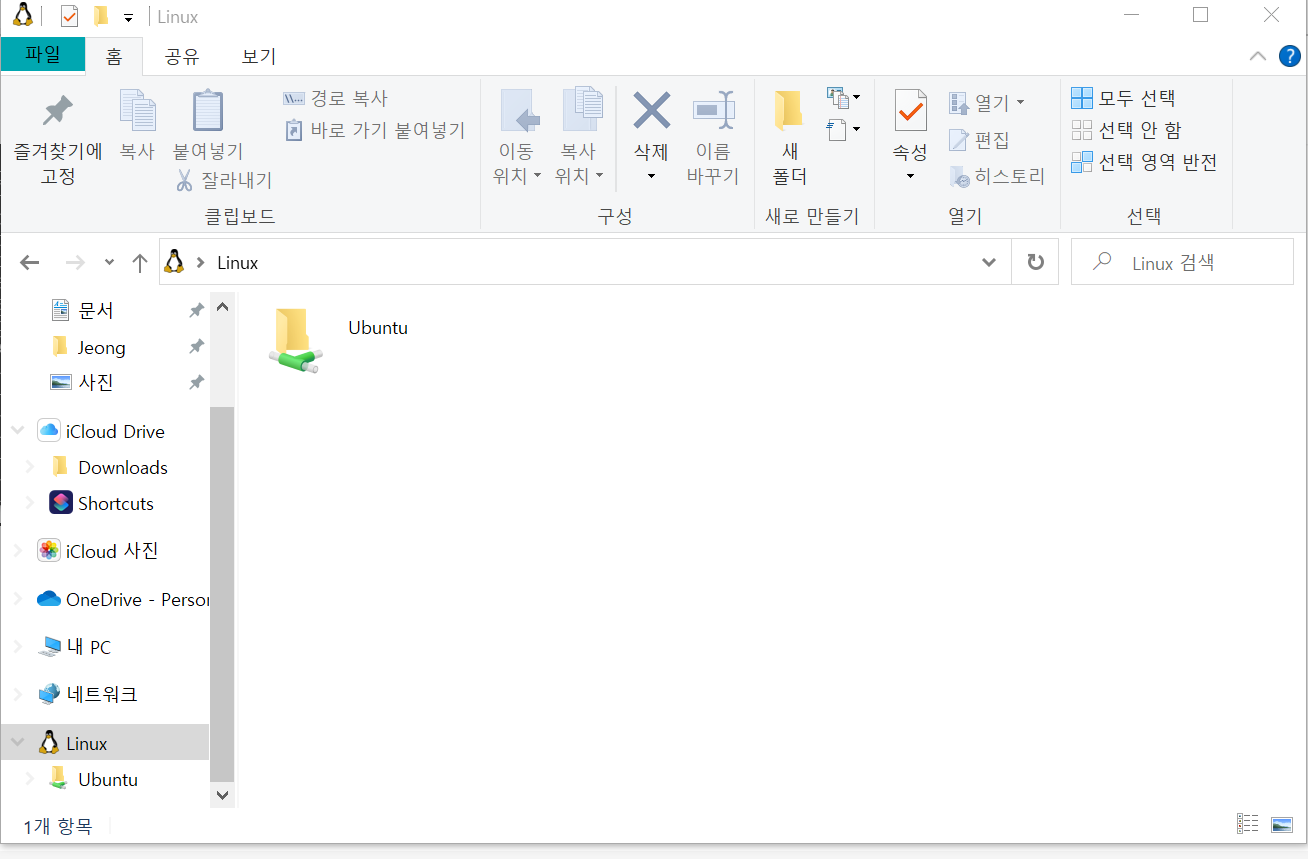The image size is (1308, 859).
Task: Expand the OneDrive tree node
Action: coord(17,599)
